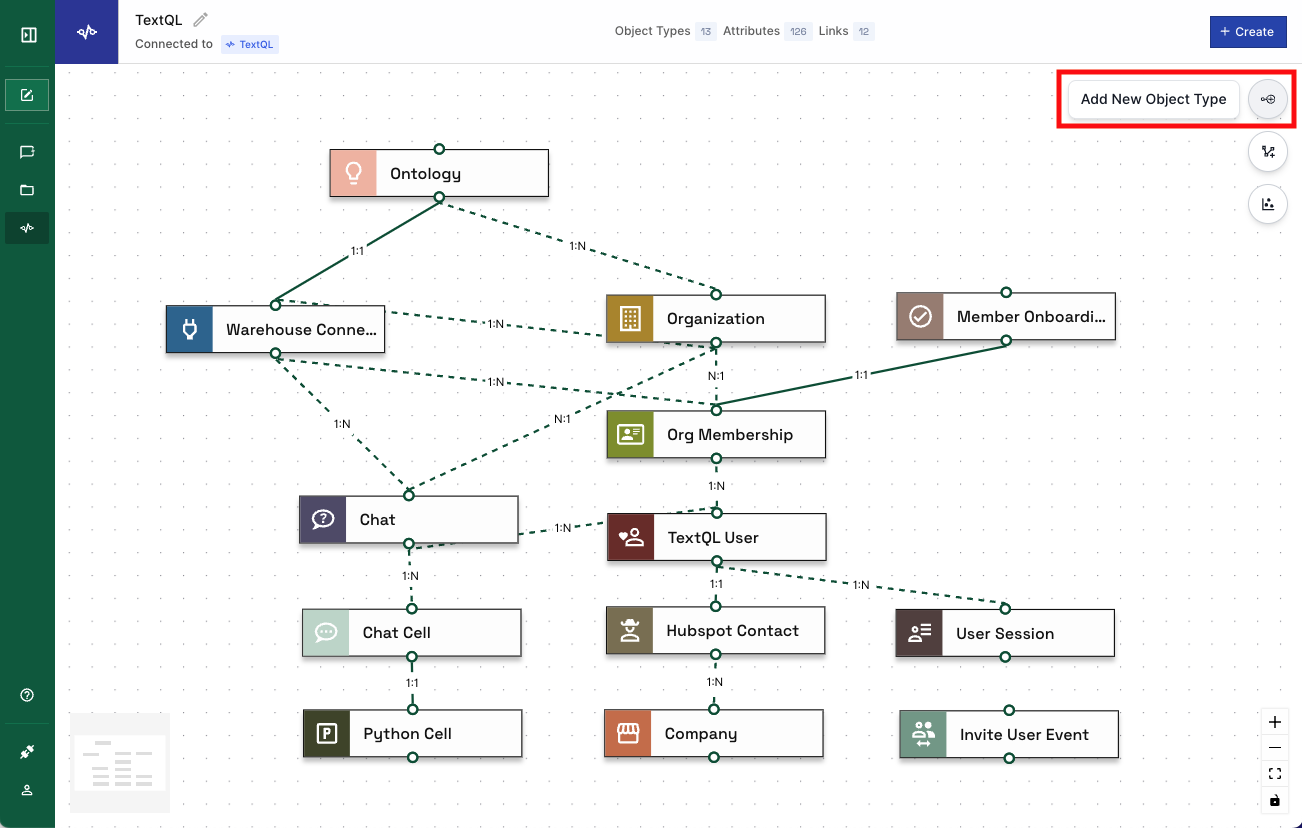Open the Object Types count 13
This screenshot has height=828, width=1302.
coord(706,32)
